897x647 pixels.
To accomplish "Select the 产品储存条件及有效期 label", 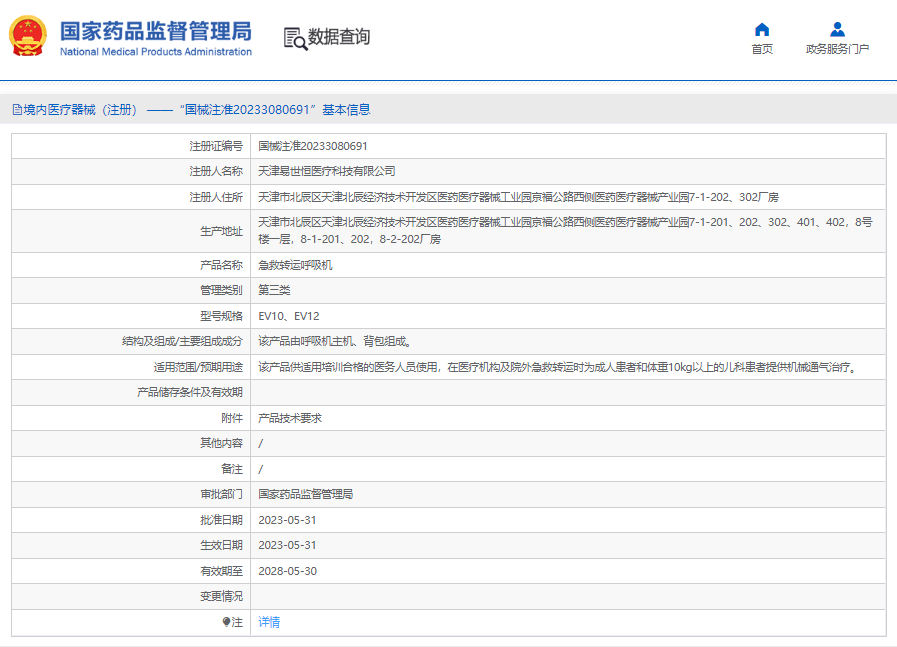I will 190,392.
